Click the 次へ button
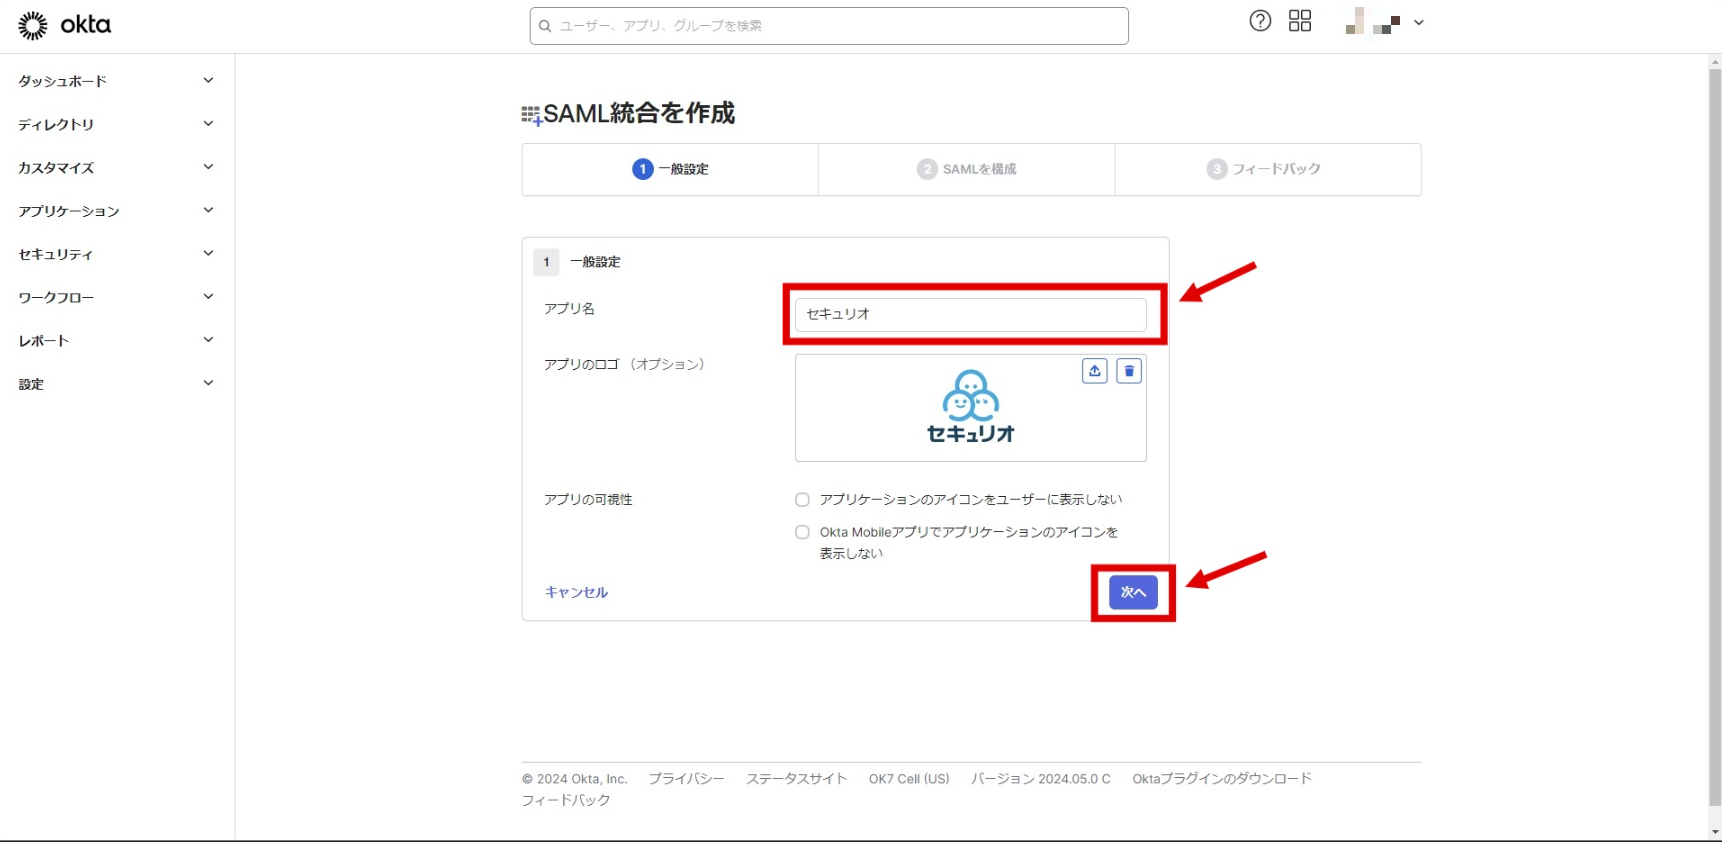1722x842 pixels. click(1133, 592)
